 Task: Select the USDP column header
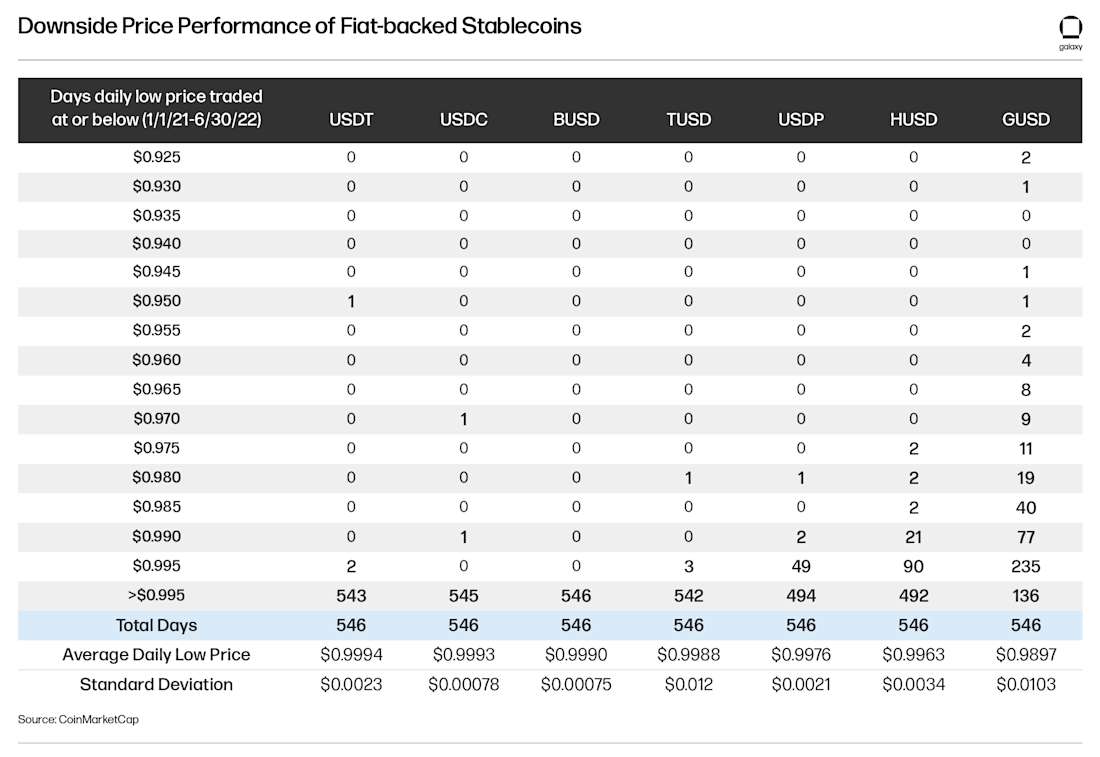[800, 119]
